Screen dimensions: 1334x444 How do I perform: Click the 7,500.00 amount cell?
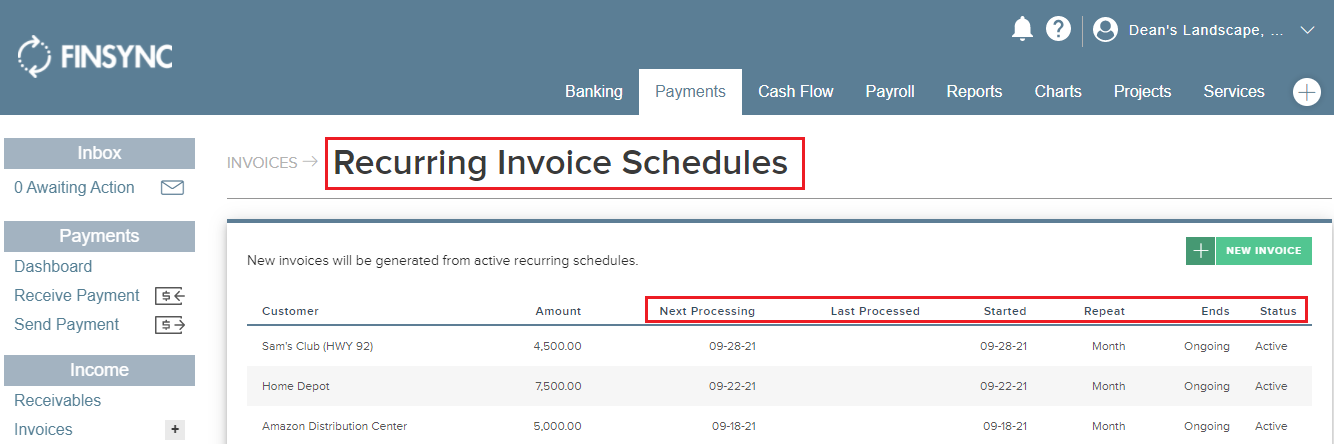[557, 386]
